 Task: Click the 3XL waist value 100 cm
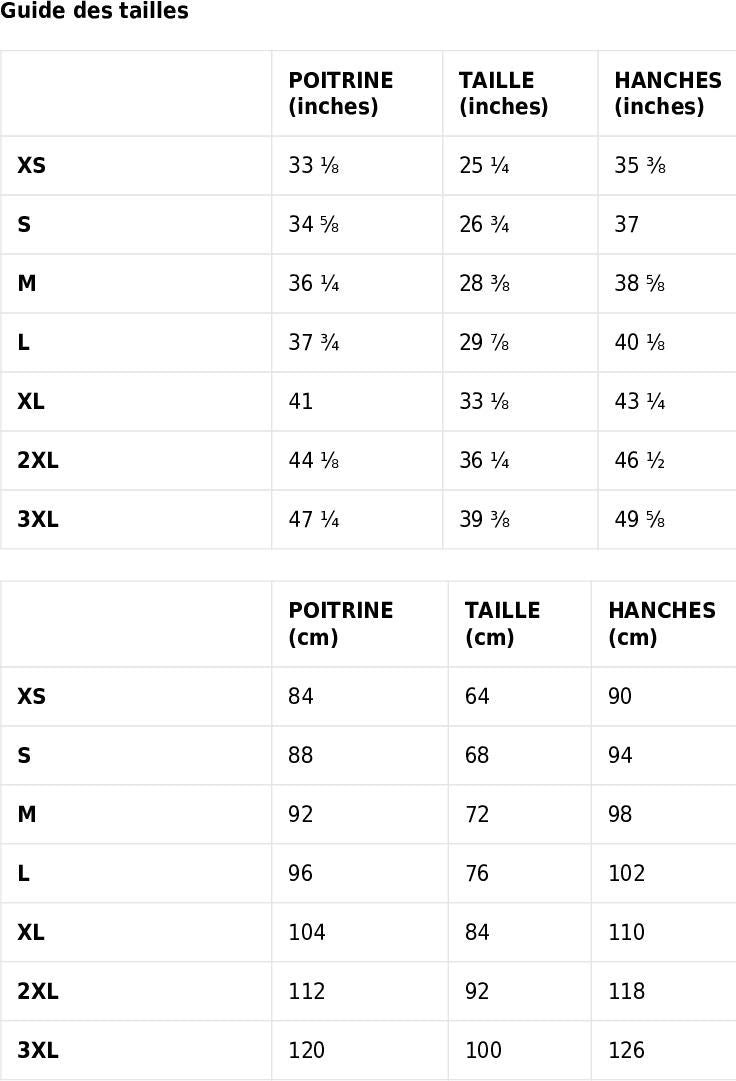[x=483, y=1051]
